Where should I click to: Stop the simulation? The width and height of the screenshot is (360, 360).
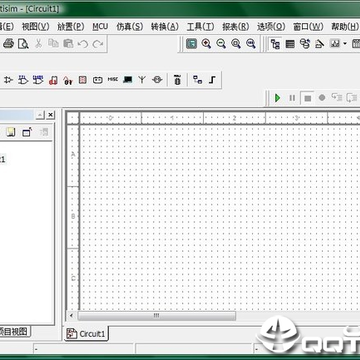(x=307, y=98)
